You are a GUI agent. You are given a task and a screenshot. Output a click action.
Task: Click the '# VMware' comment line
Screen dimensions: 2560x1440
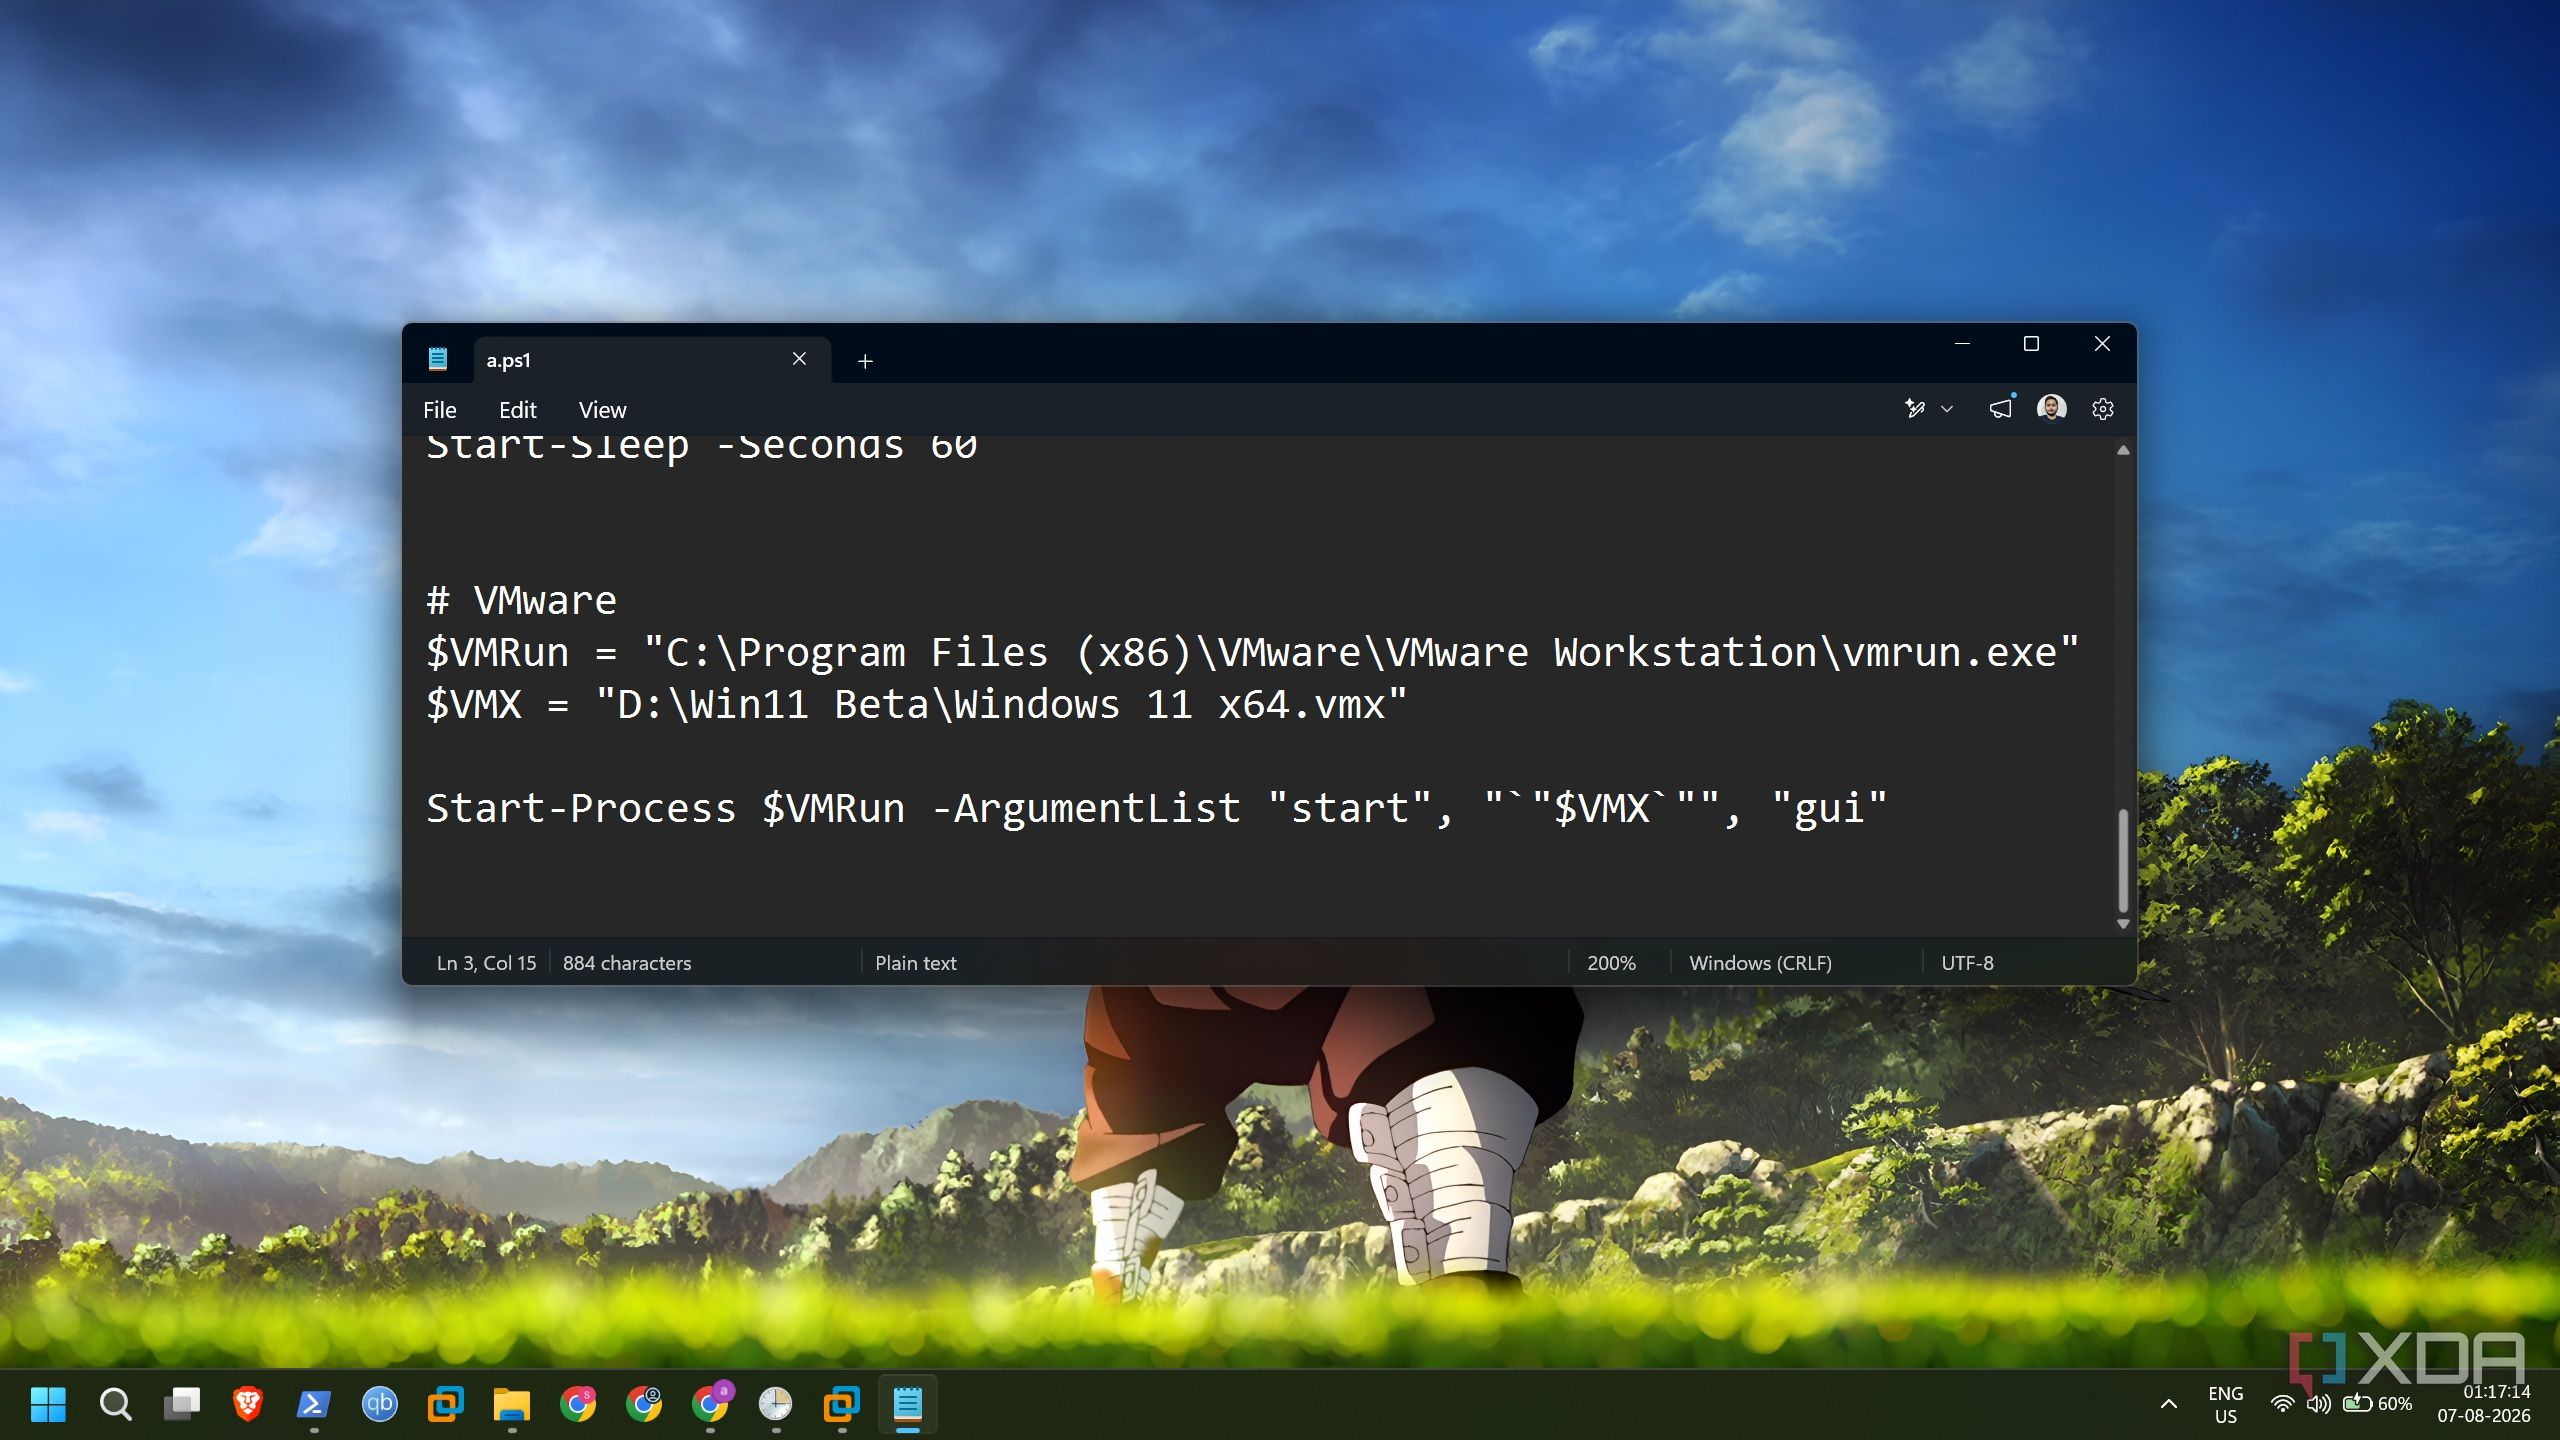coord(521,600)
